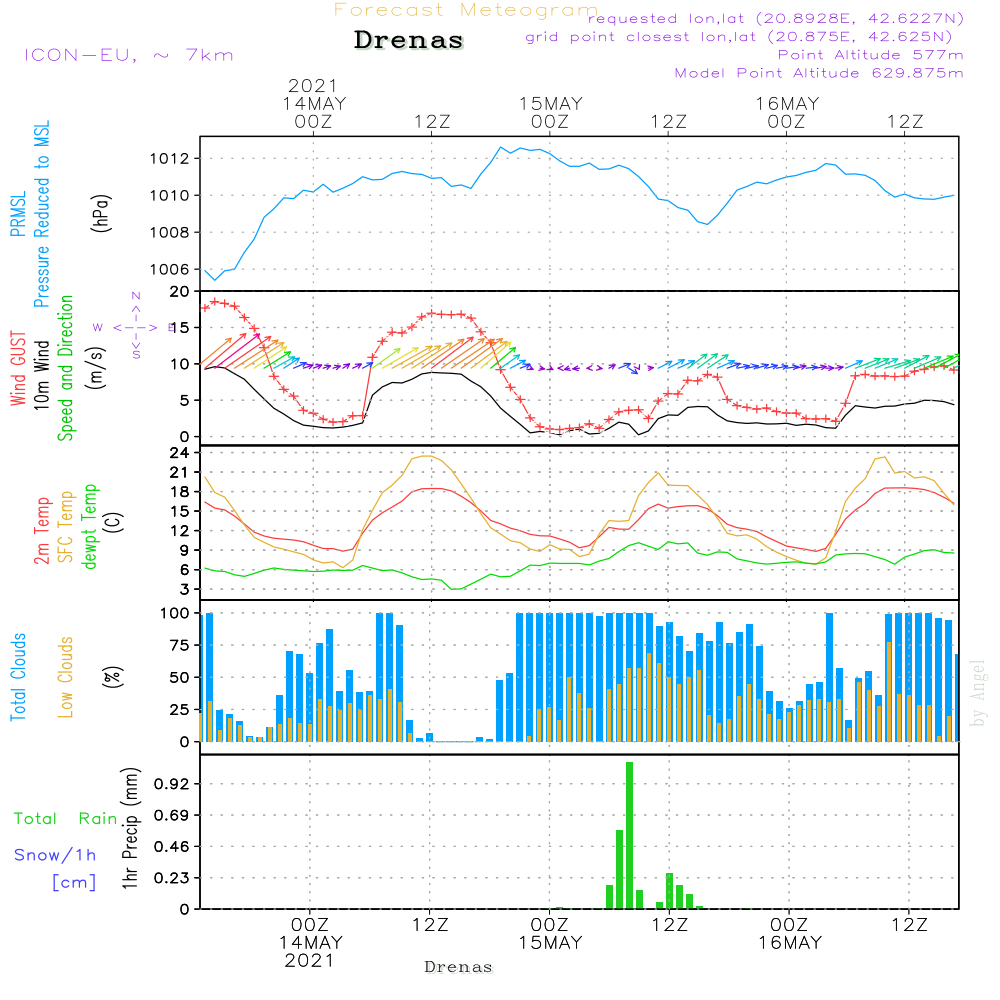
Task: Click the tallest green rain bar
Action: point(629,835)
